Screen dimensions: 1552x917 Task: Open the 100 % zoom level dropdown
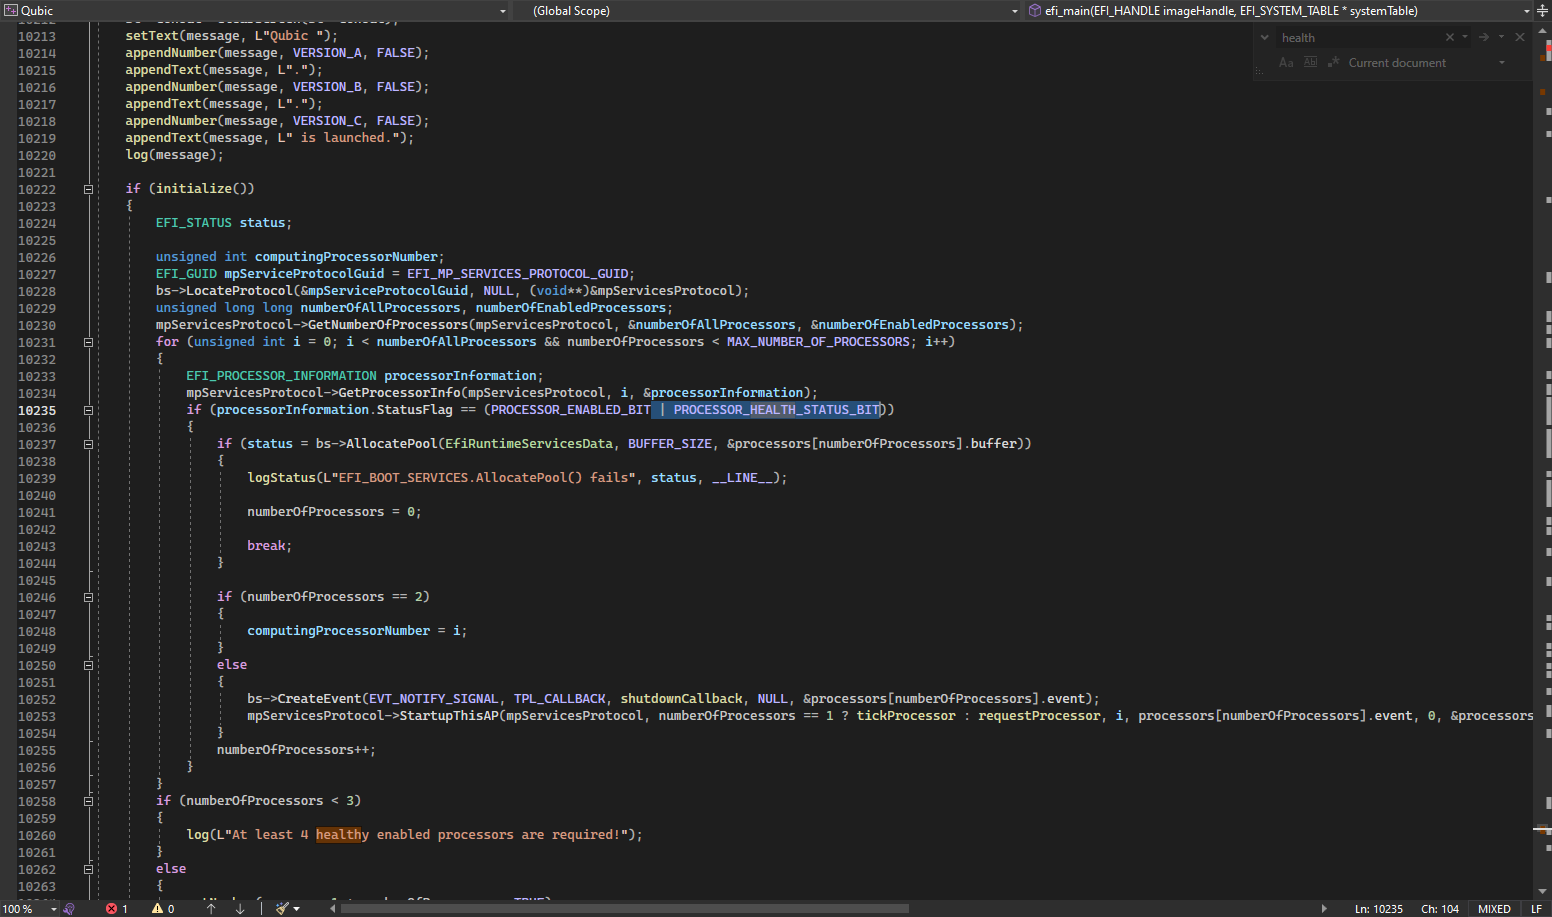pos(53,909)
